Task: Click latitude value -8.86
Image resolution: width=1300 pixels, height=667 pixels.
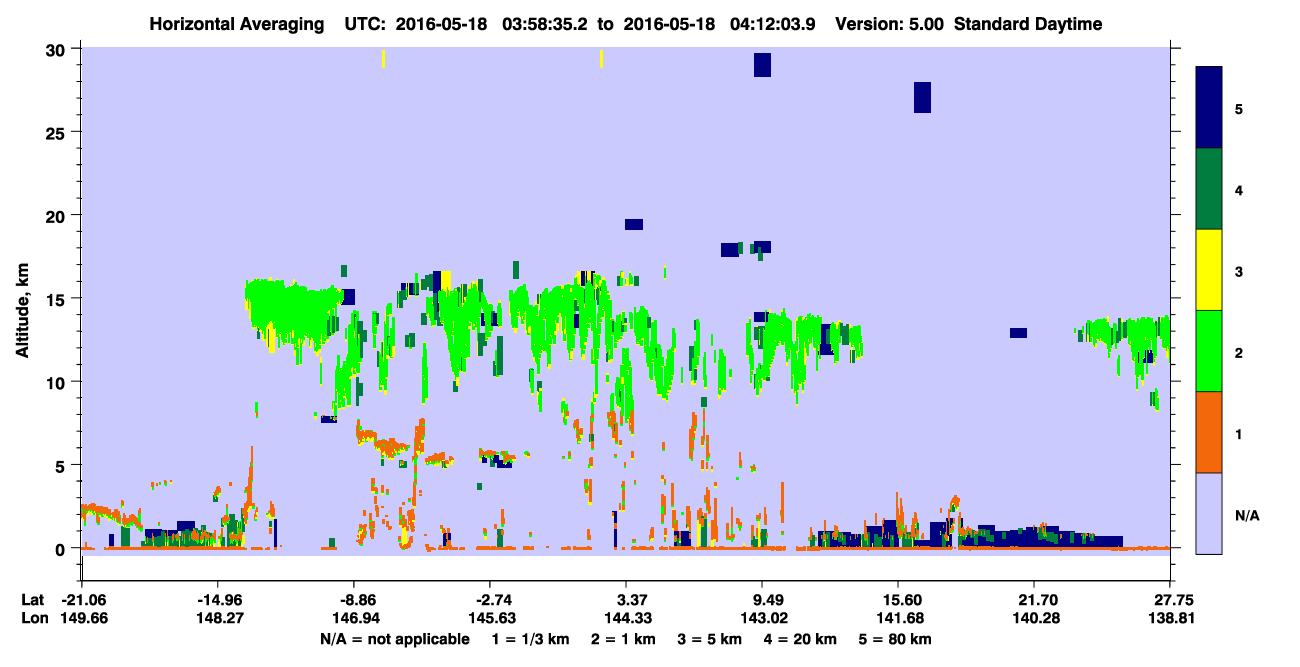Action: pyautogui.click(x=354, y=600)
